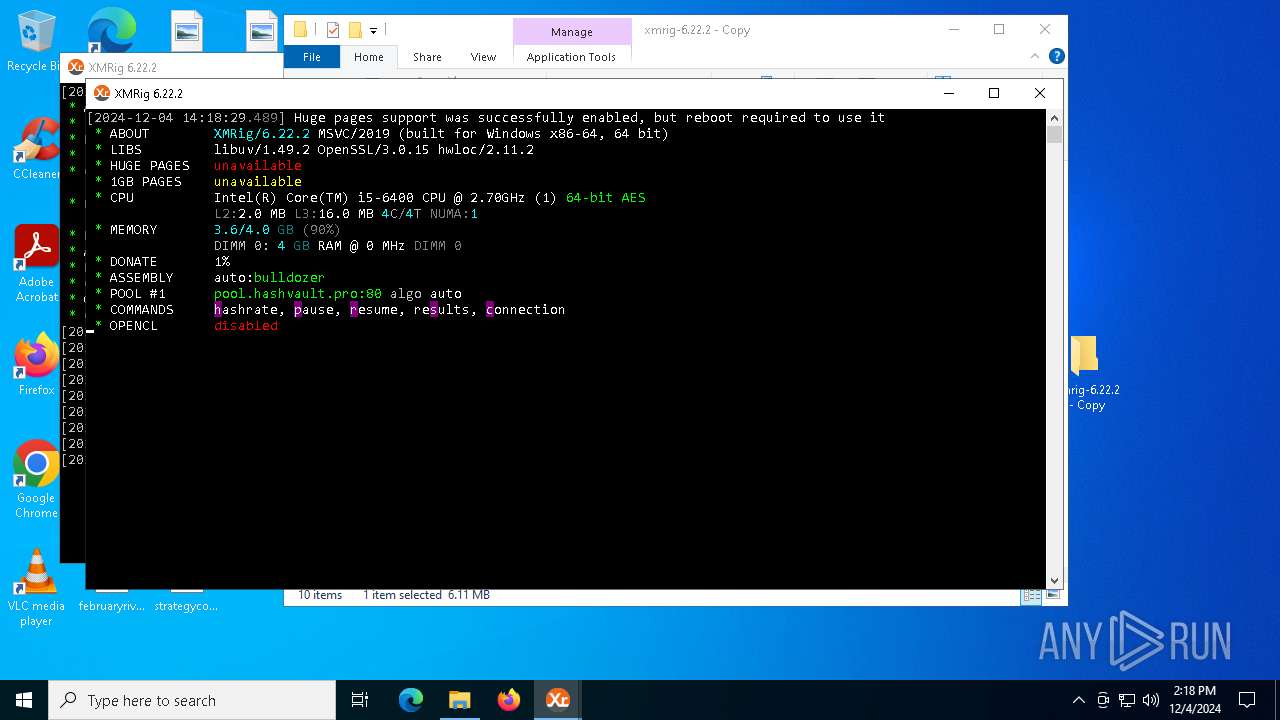Select Microsoft Edge desktop icon
The image size is (1280, 720).
(111, 30)
